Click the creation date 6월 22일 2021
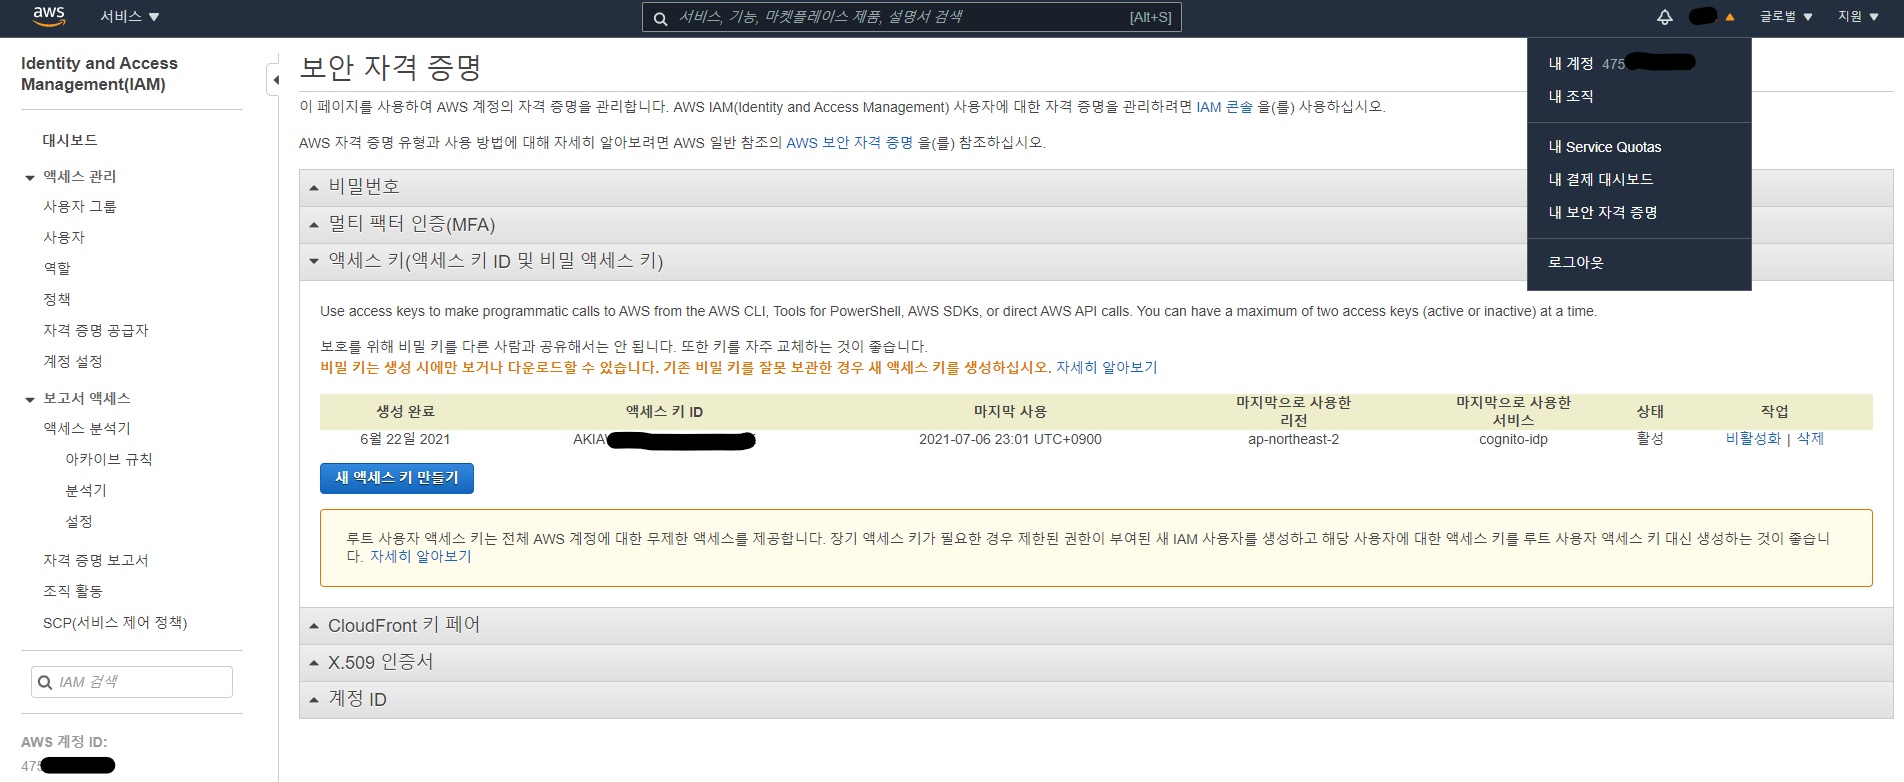The width and height of the screenshot is (1904, 782). pyautogui.click(x=405, y=439)
